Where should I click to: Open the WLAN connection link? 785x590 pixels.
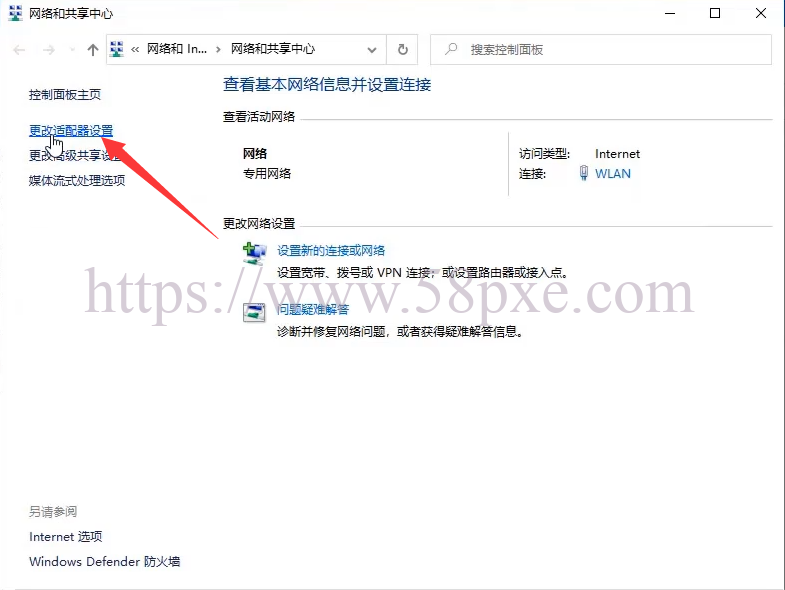[613, 174]
